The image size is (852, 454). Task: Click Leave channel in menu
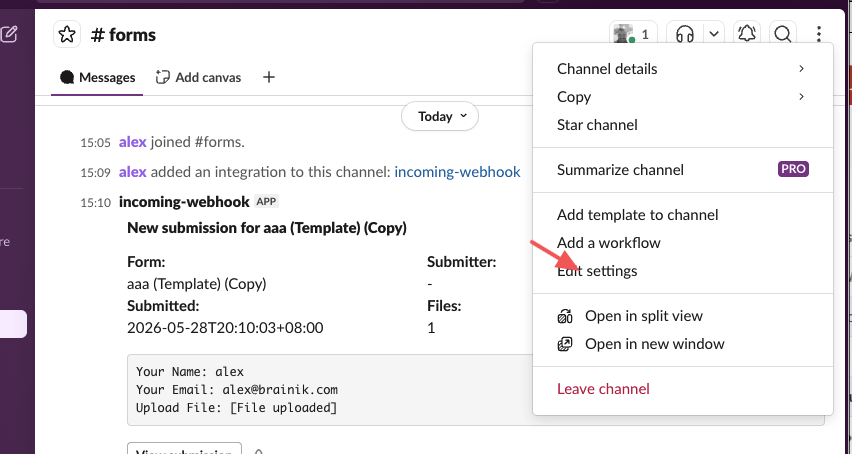[x=682, y=389]
